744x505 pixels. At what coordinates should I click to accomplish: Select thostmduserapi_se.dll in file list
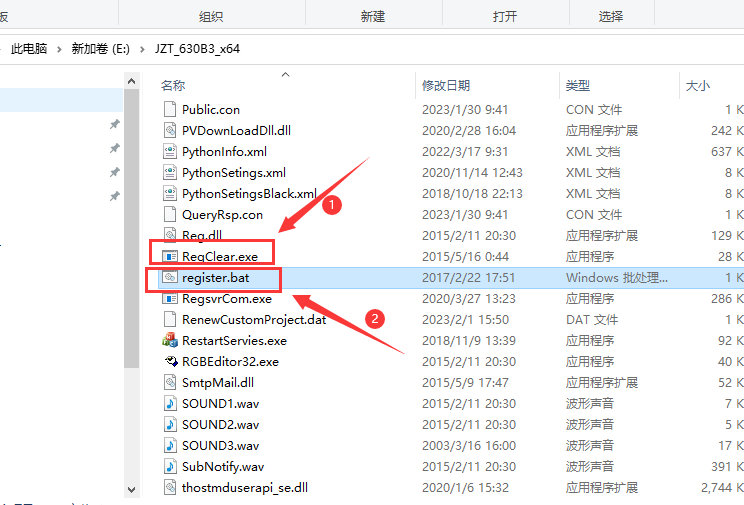point(244,488)
